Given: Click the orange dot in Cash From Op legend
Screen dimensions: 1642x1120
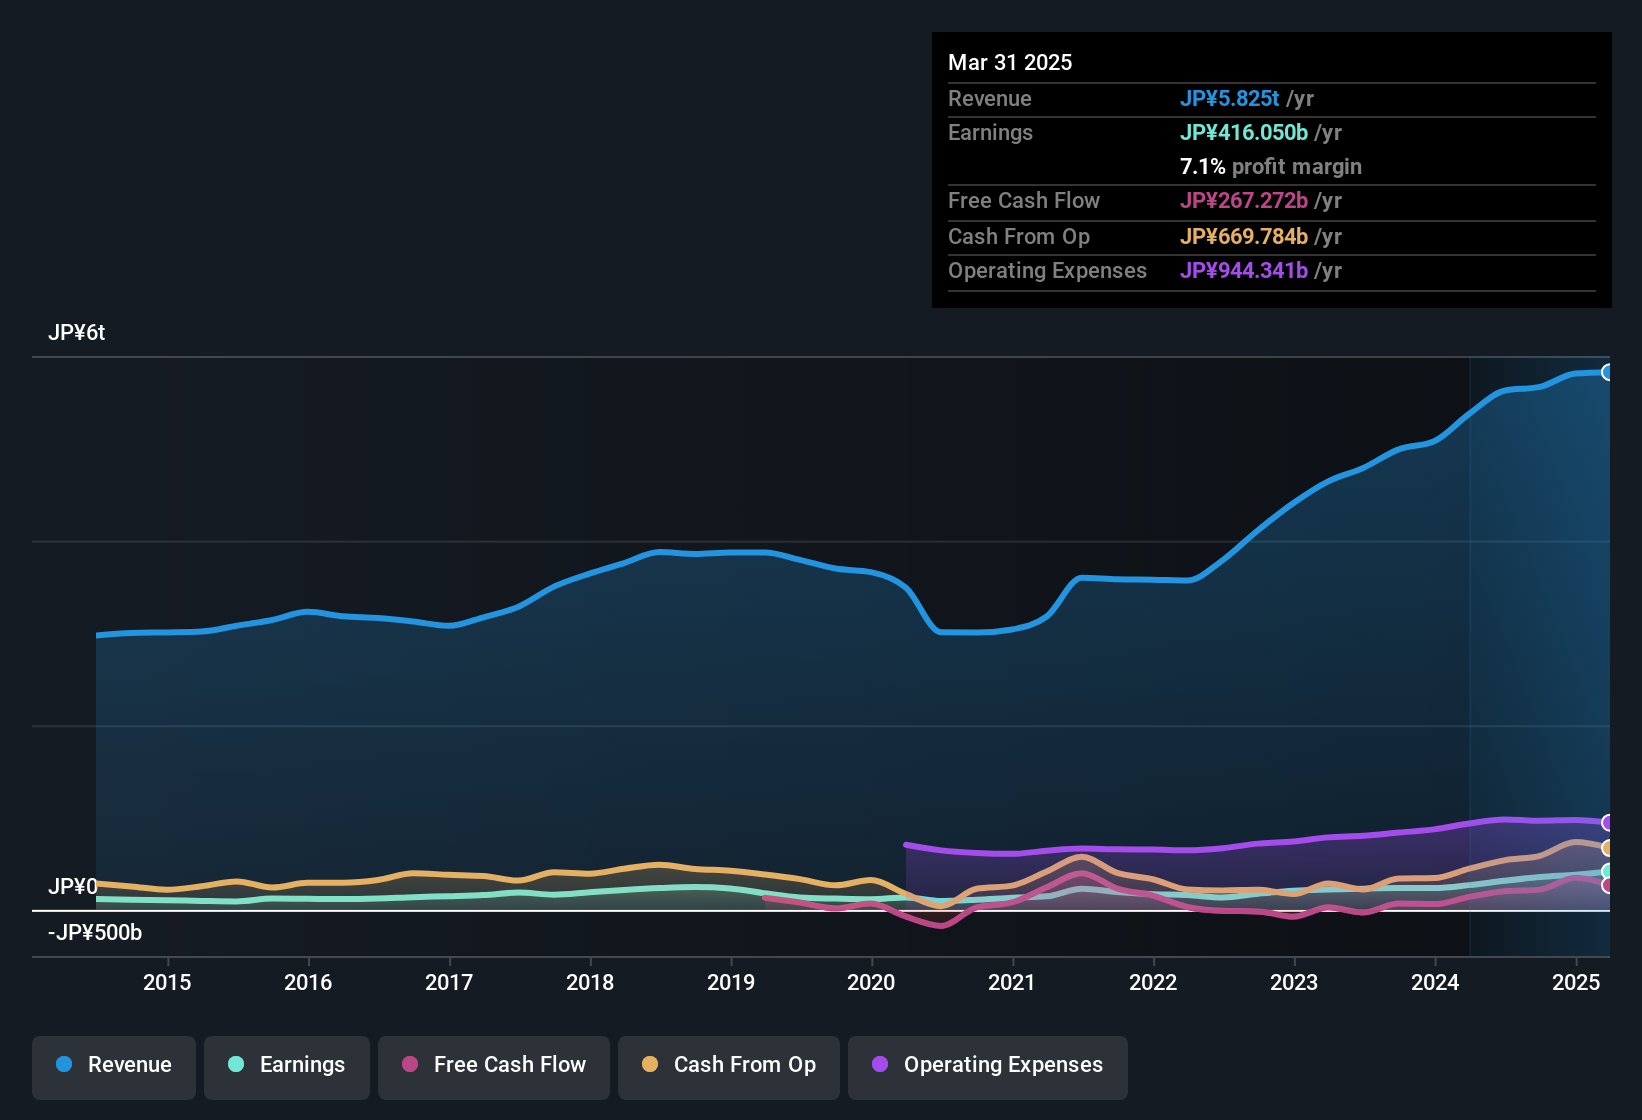Looking at the screenshot, I should pyautogui.click(x=650, y=1064).
